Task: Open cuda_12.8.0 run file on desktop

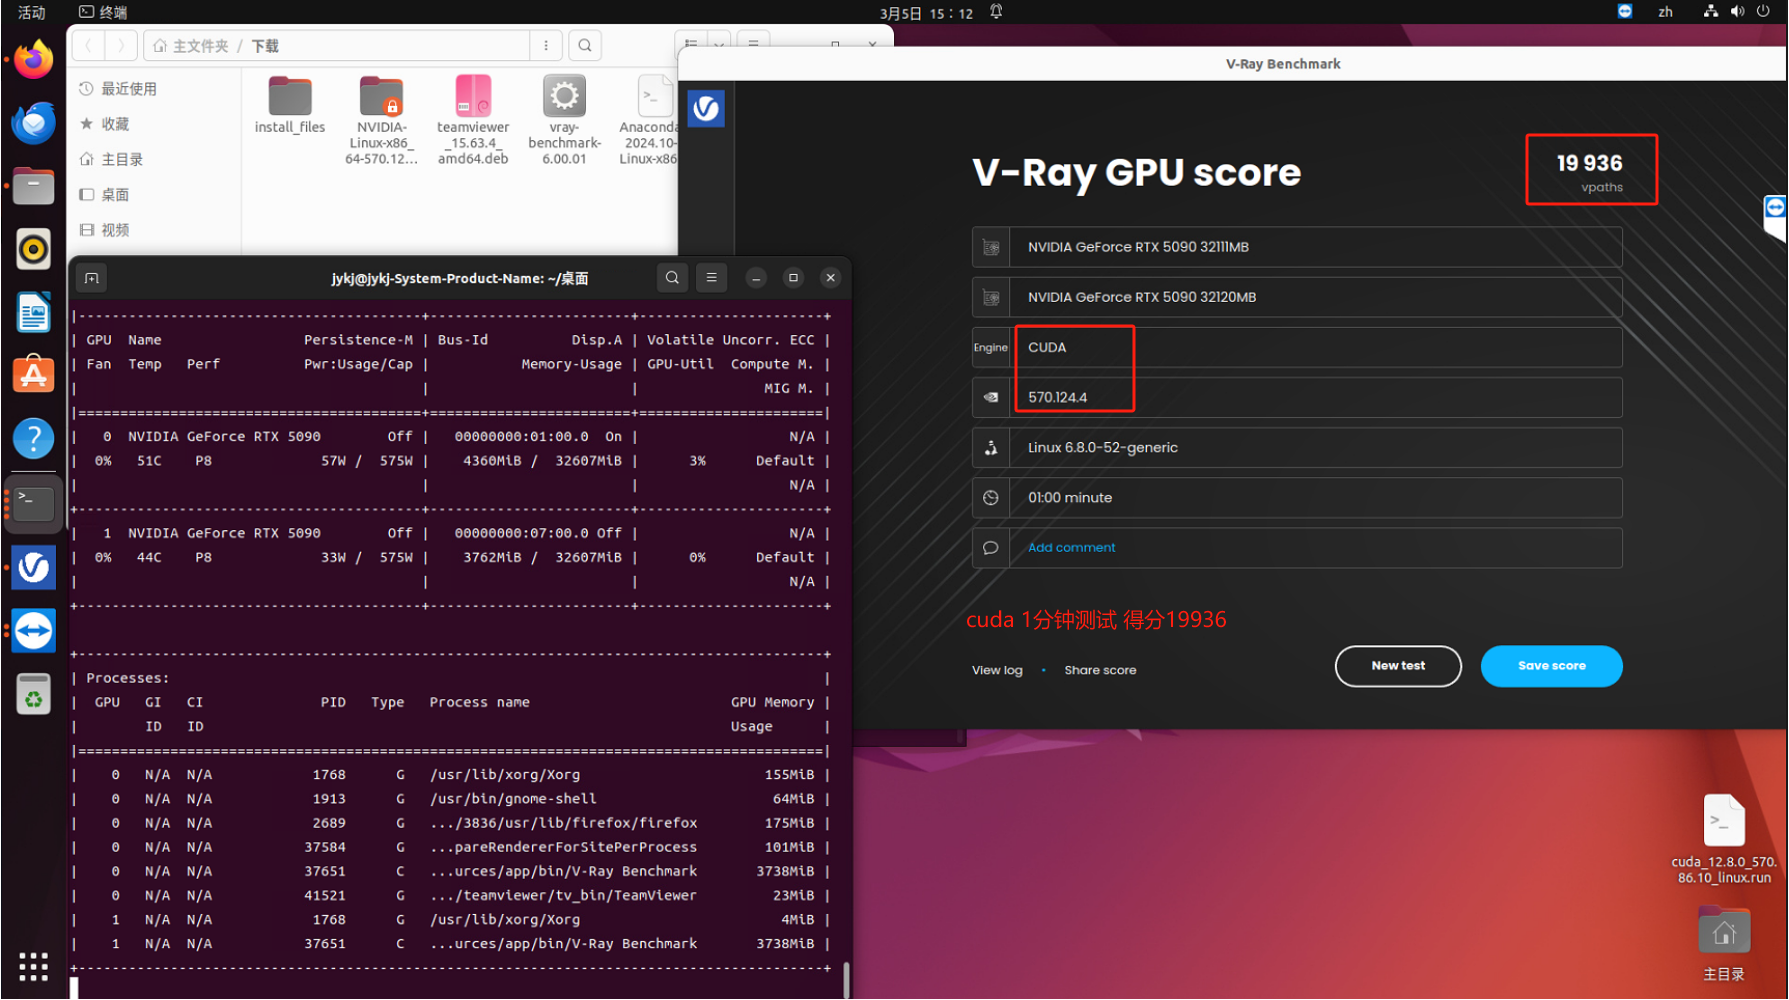Action: click(x=1724, y=839)
